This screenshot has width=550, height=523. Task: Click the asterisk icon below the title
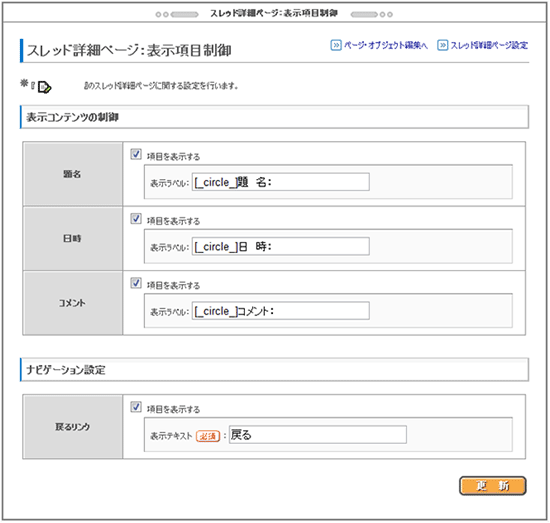(24, 83)
